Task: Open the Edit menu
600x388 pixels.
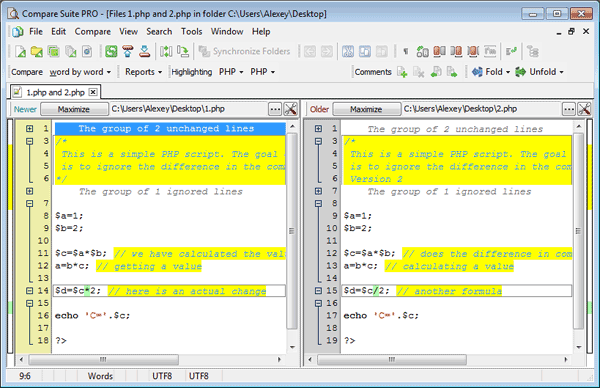Action: pos(59,31)
